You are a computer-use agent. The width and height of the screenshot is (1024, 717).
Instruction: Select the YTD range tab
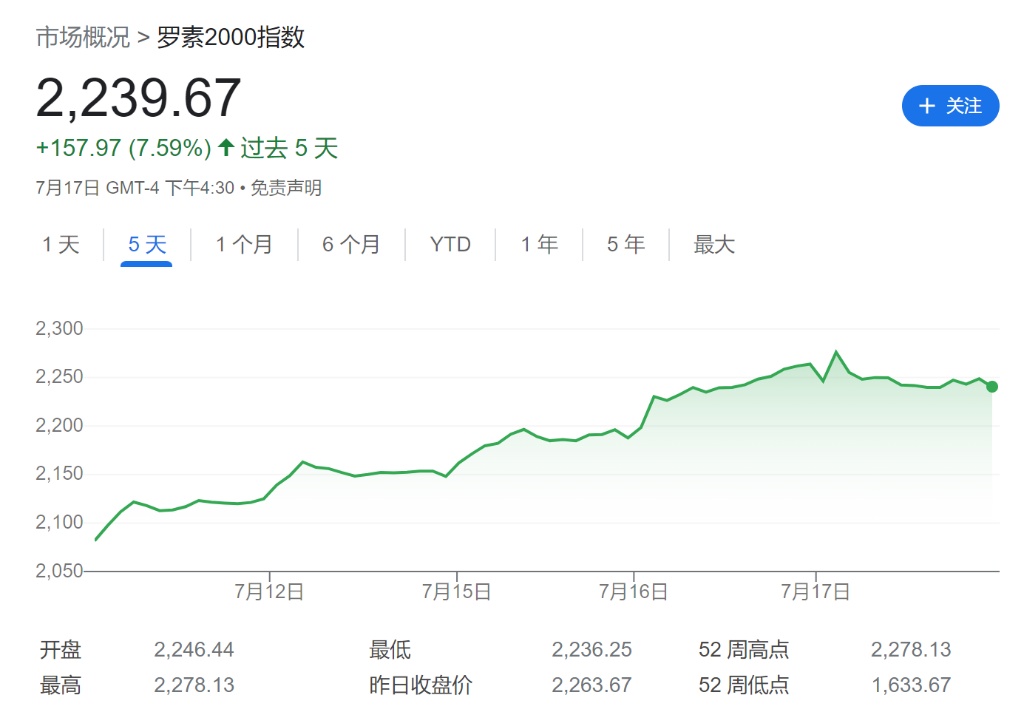tap(450, 245)
